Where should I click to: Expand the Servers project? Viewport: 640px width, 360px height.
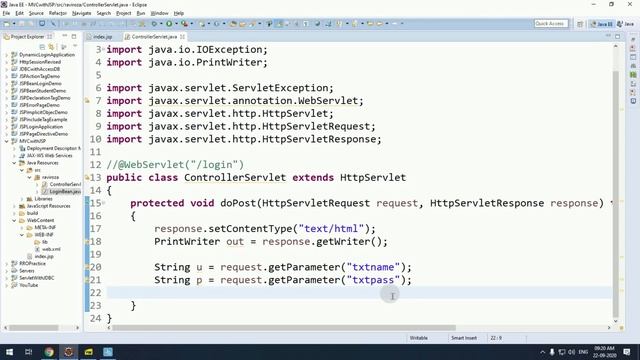pyautogui.click(x=7, y=271)
